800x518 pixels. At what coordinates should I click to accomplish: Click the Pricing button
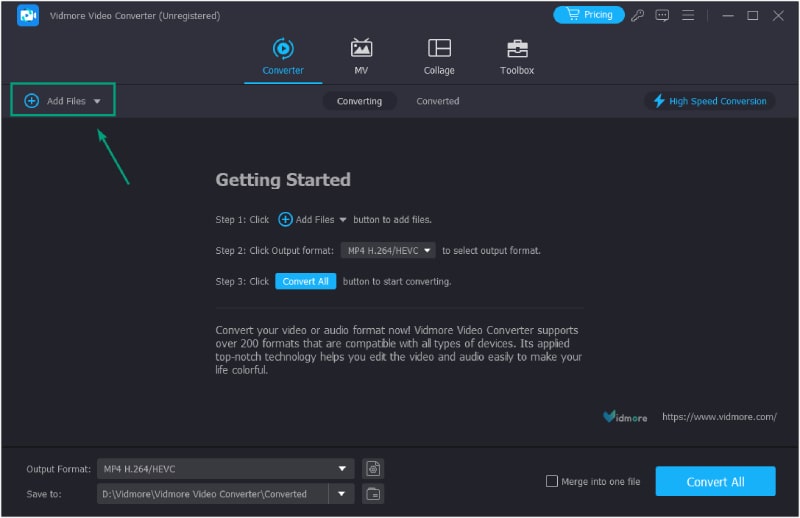click(x=589, y=15)
